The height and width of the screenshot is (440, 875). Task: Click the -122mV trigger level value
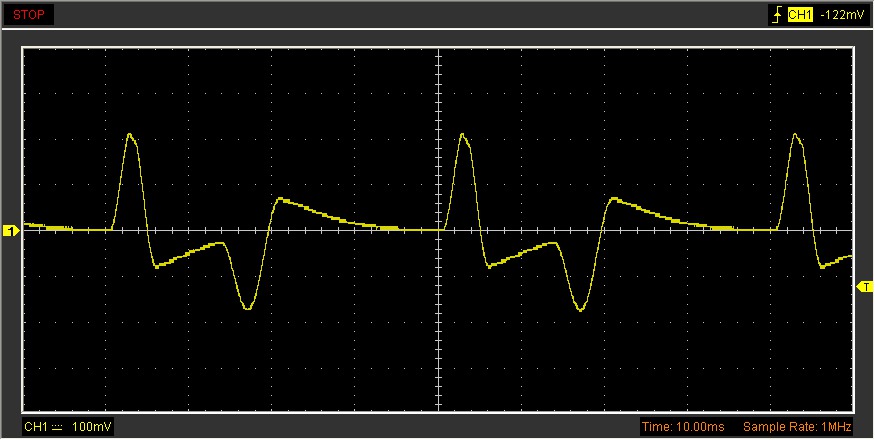coord(839,15)
